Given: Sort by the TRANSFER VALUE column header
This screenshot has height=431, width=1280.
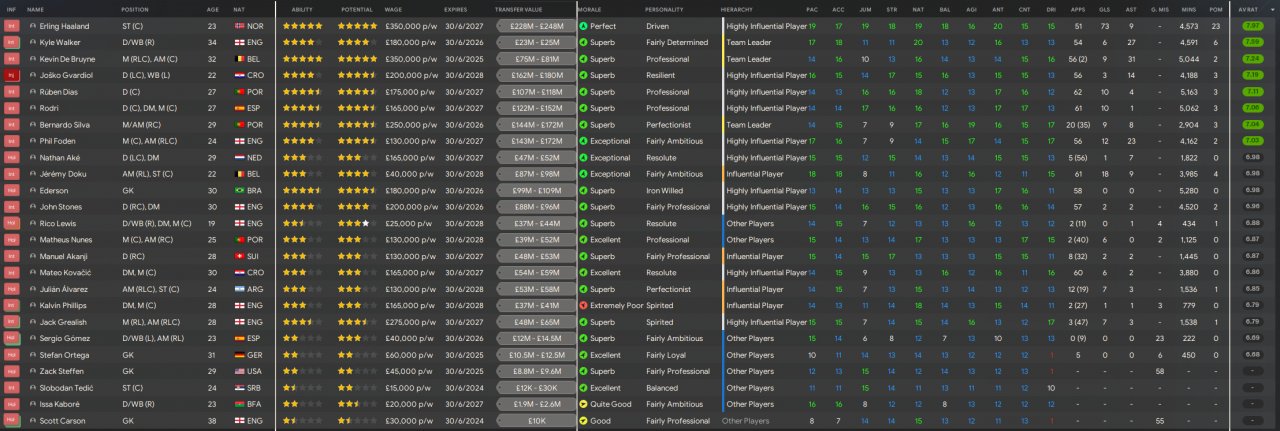Looking at the screenshot, I should point(518,8).
